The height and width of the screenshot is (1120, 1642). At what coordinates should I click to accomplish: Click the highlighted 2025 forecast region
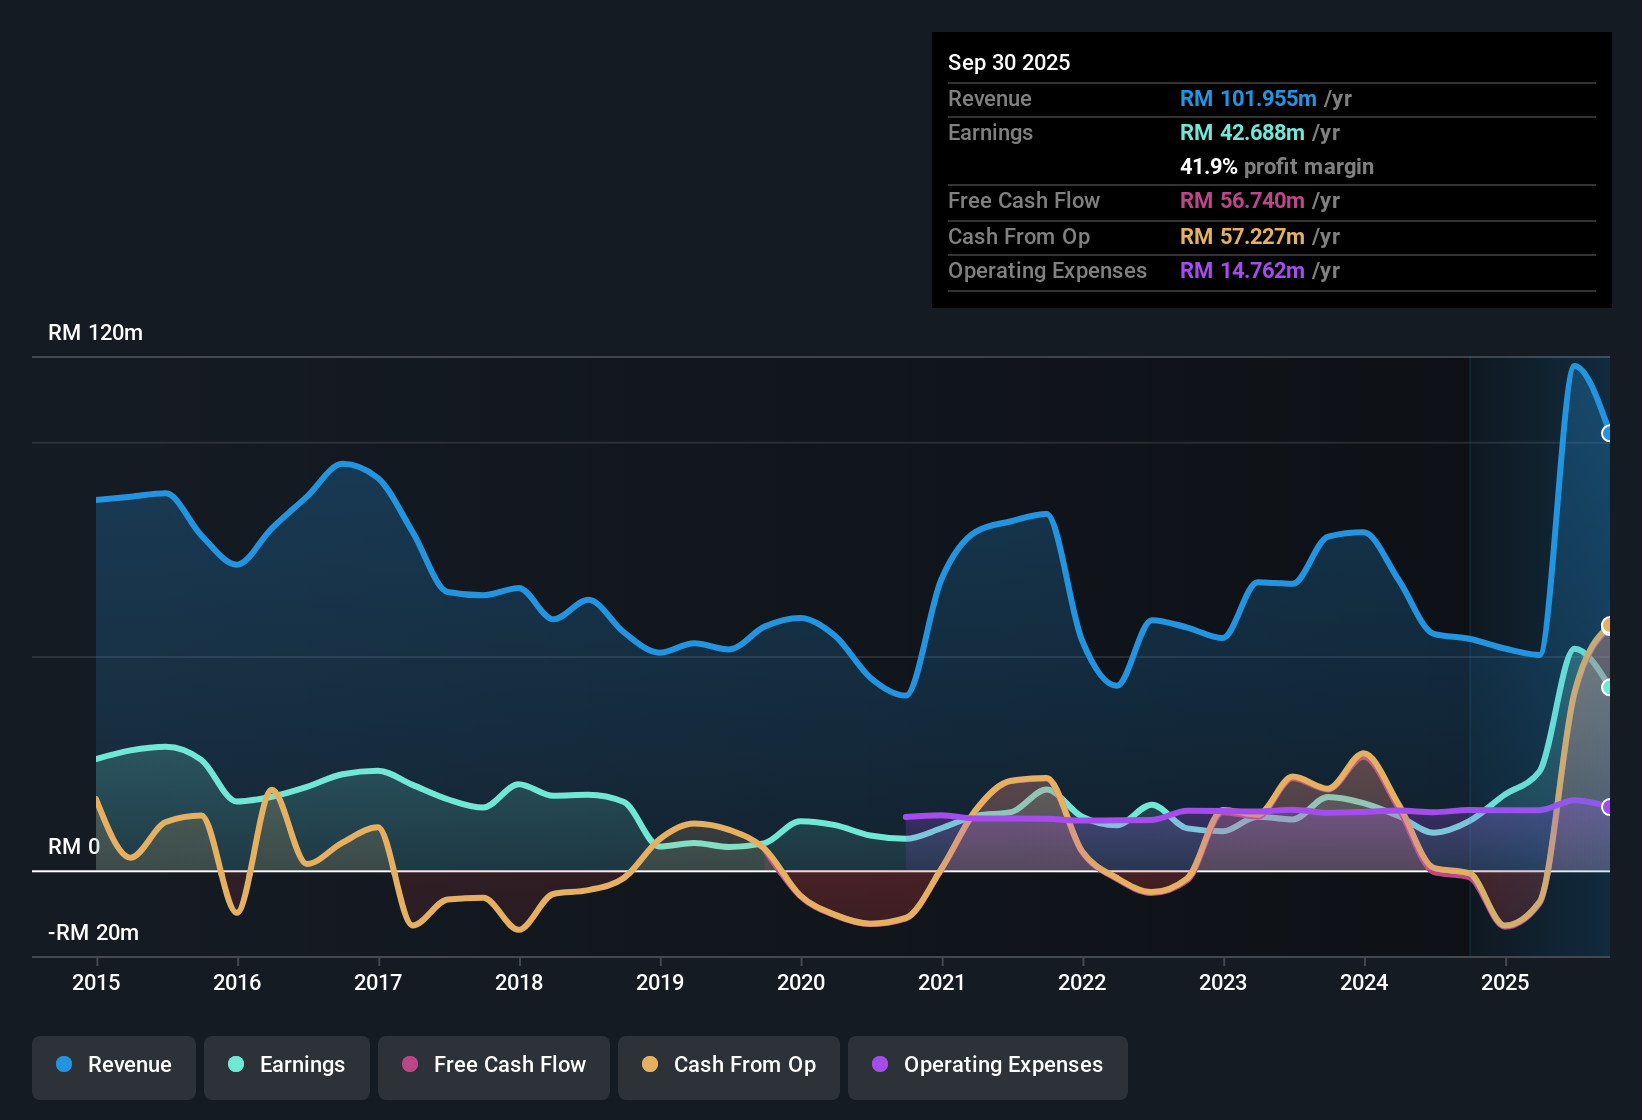click(1540, 650)
